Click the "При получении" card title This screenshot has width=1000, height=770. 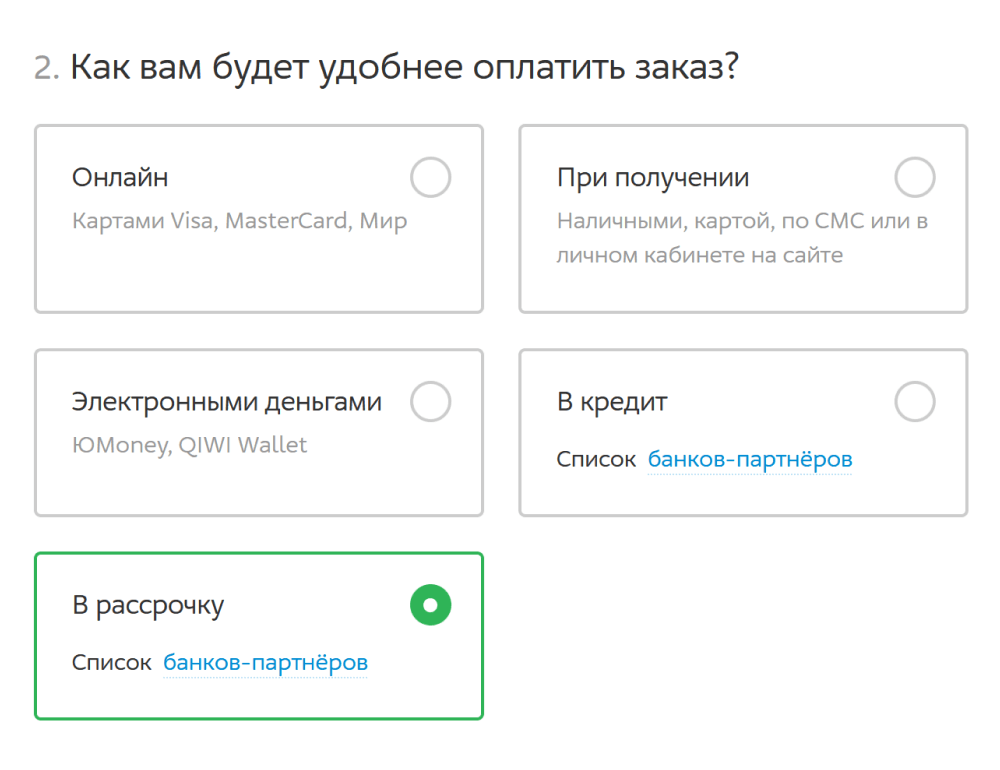pyautogui.click(x=652, y=178)
